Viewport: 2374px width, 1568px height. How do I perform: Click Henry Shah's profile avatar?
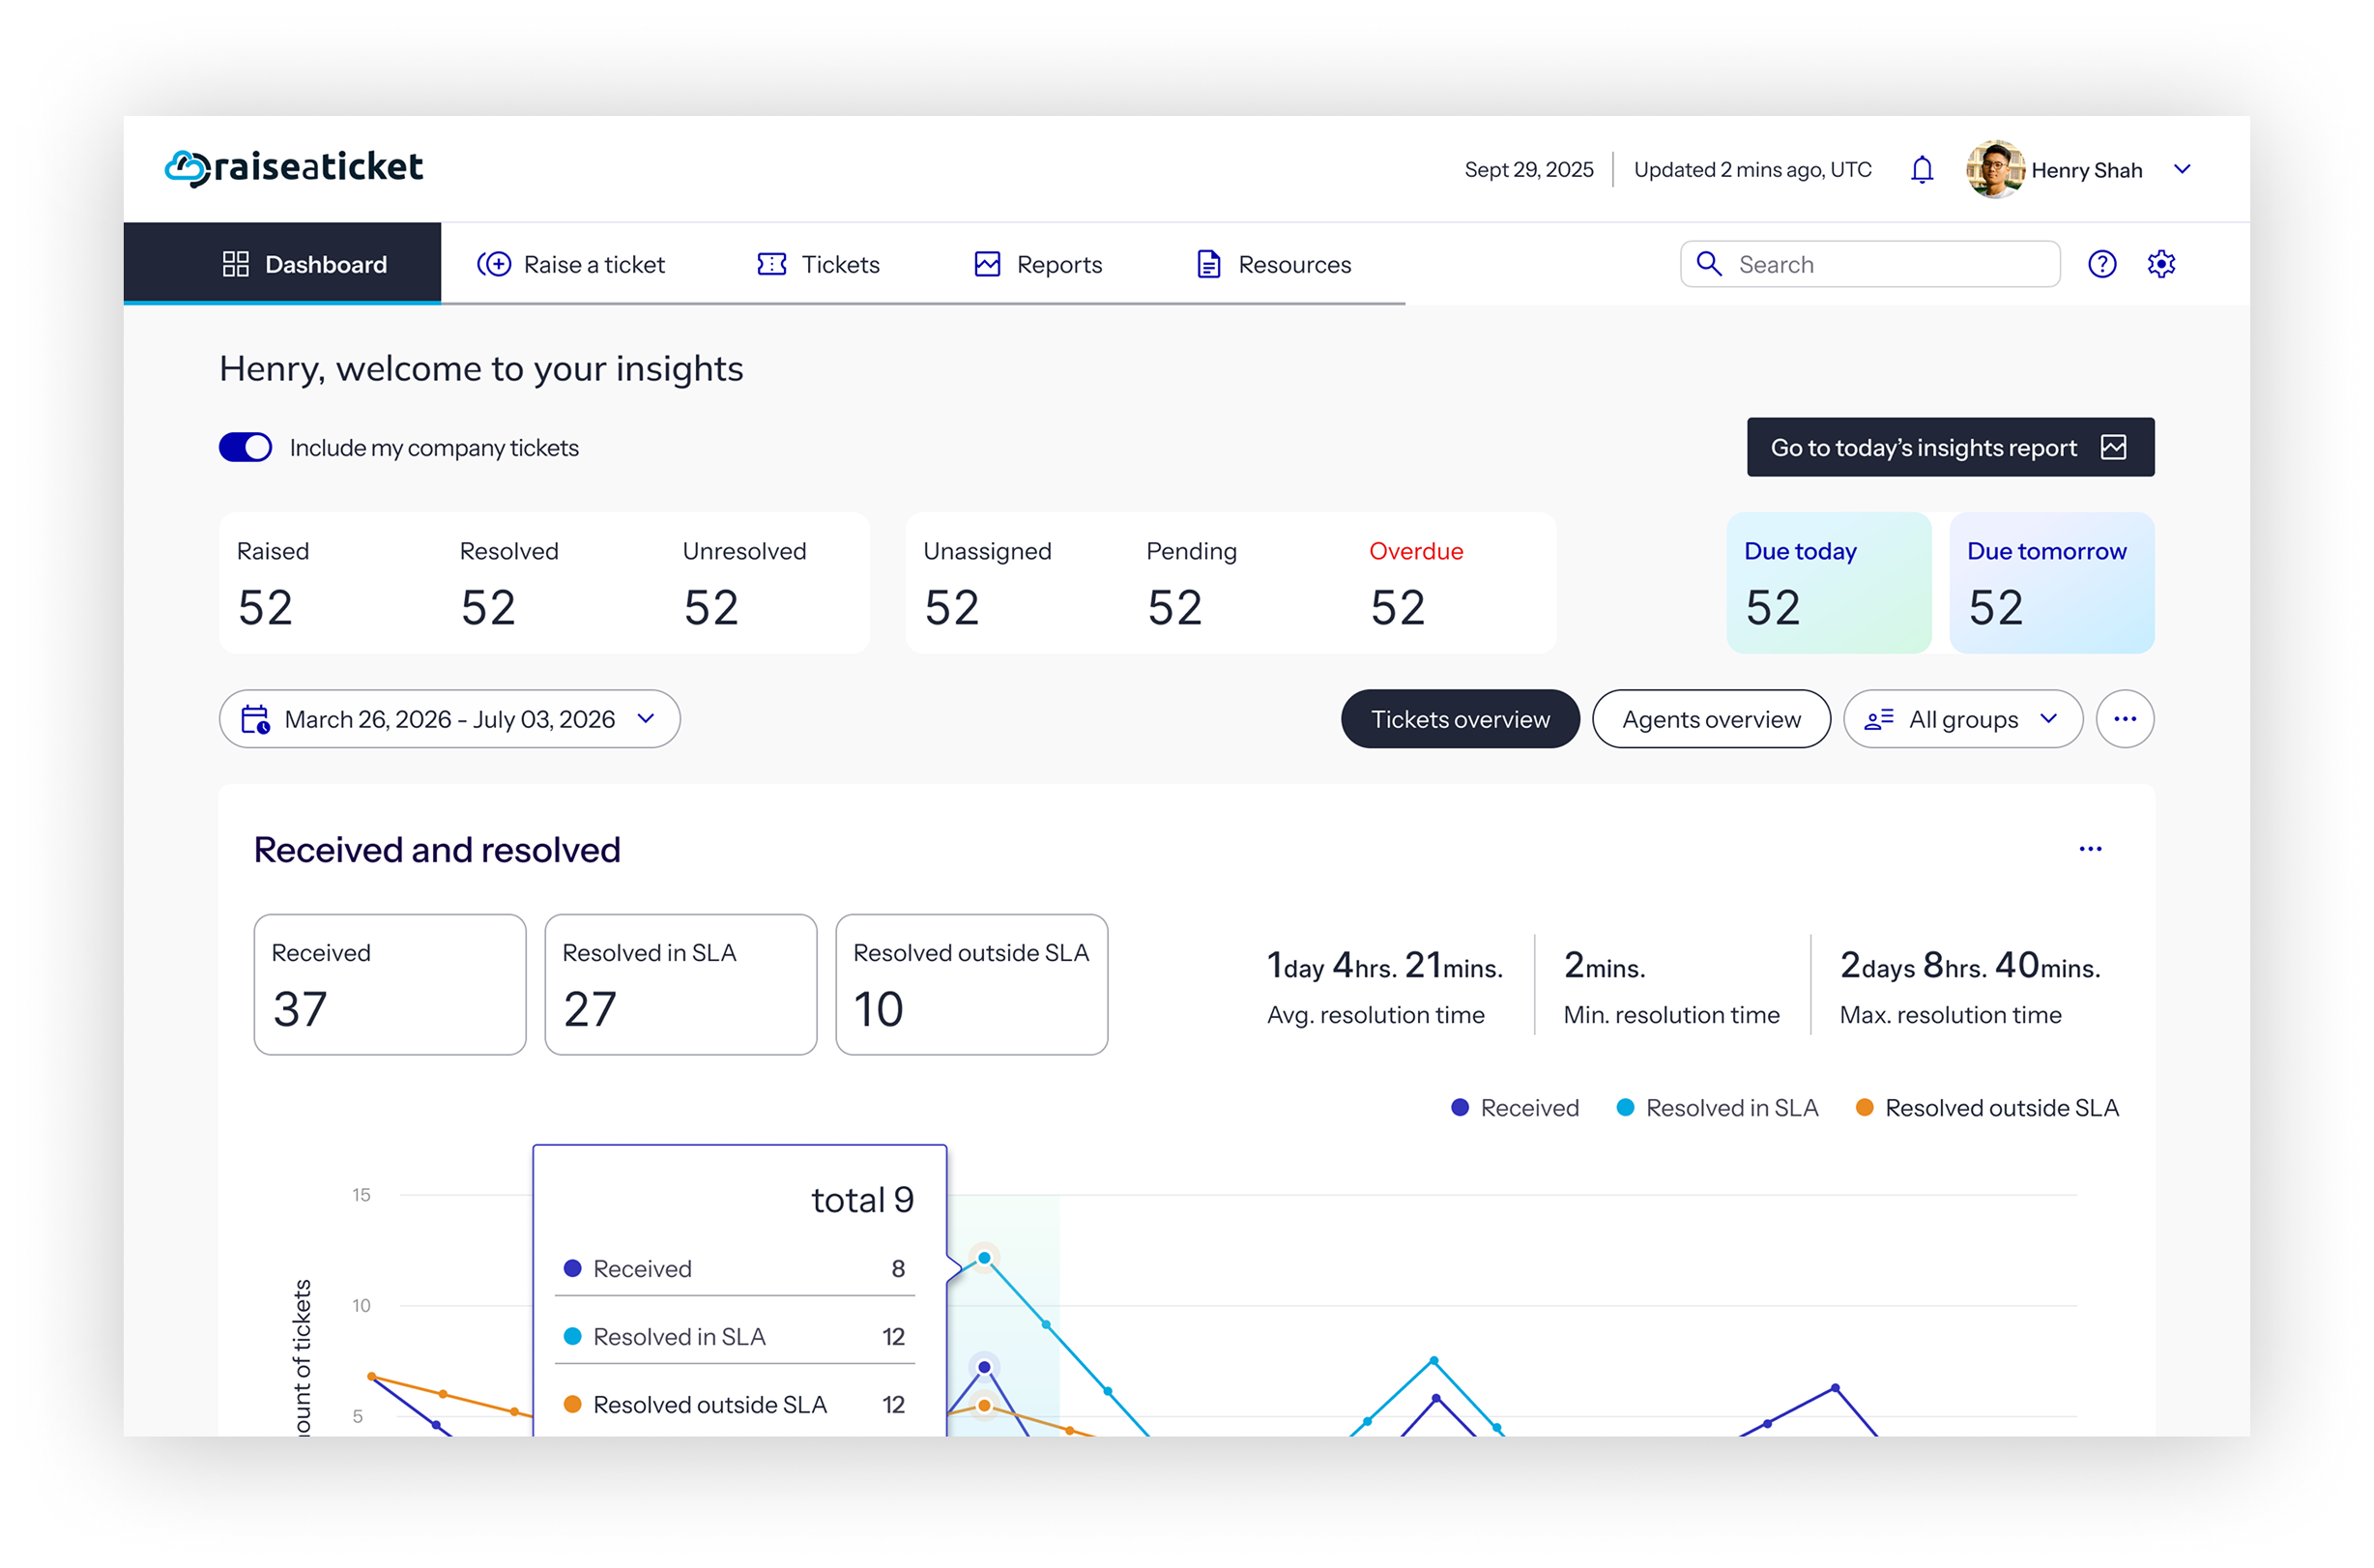pyautogui.click(x=1994, y=169)
